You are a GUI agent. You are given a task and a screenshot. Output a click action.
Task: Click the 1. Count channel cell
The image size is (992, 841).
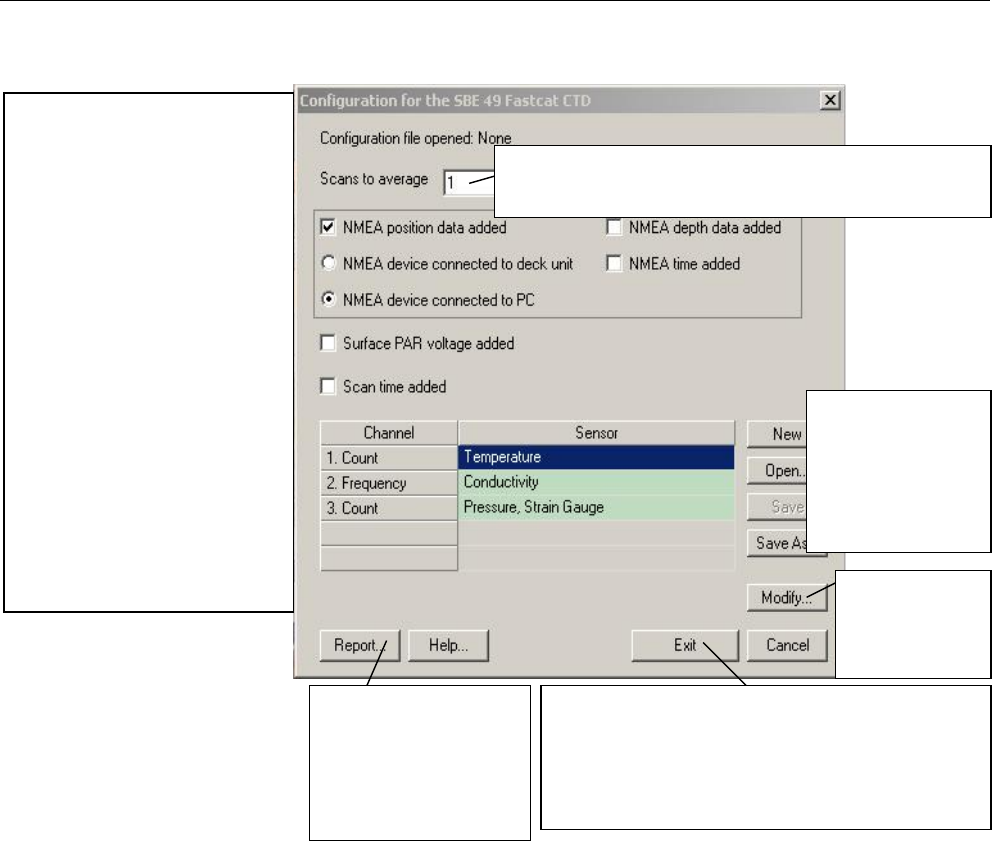pos(388,458)
